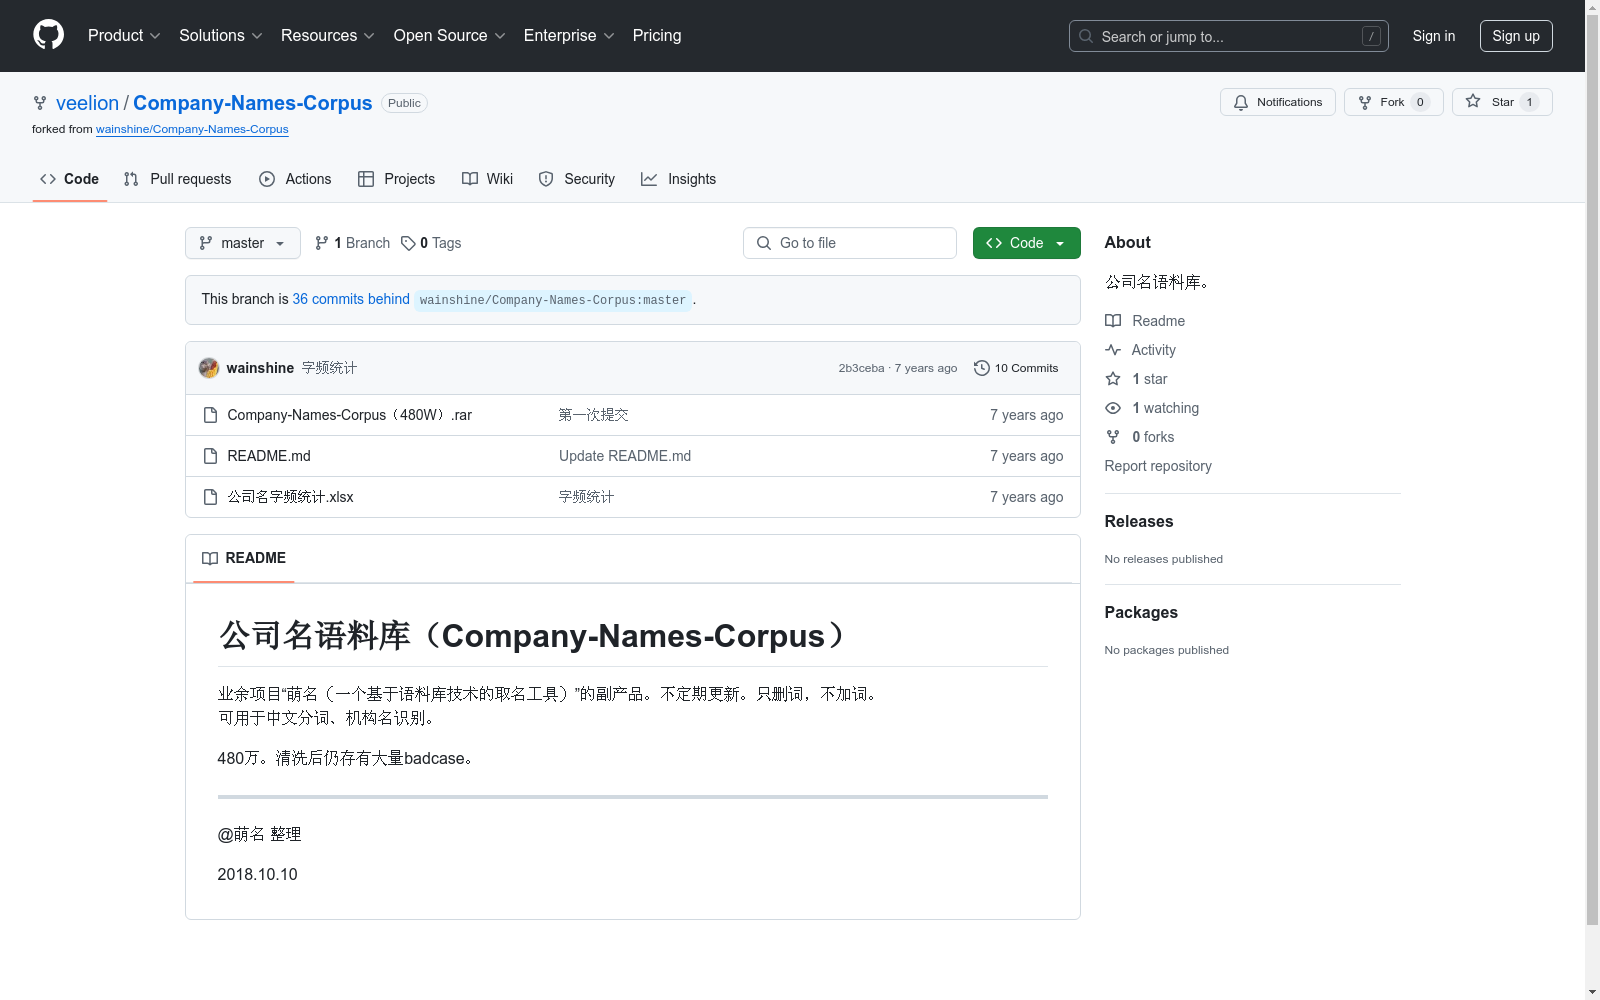Open the README.md file
Viewport: 1600px width, 1000px height.
pos(269,456)
